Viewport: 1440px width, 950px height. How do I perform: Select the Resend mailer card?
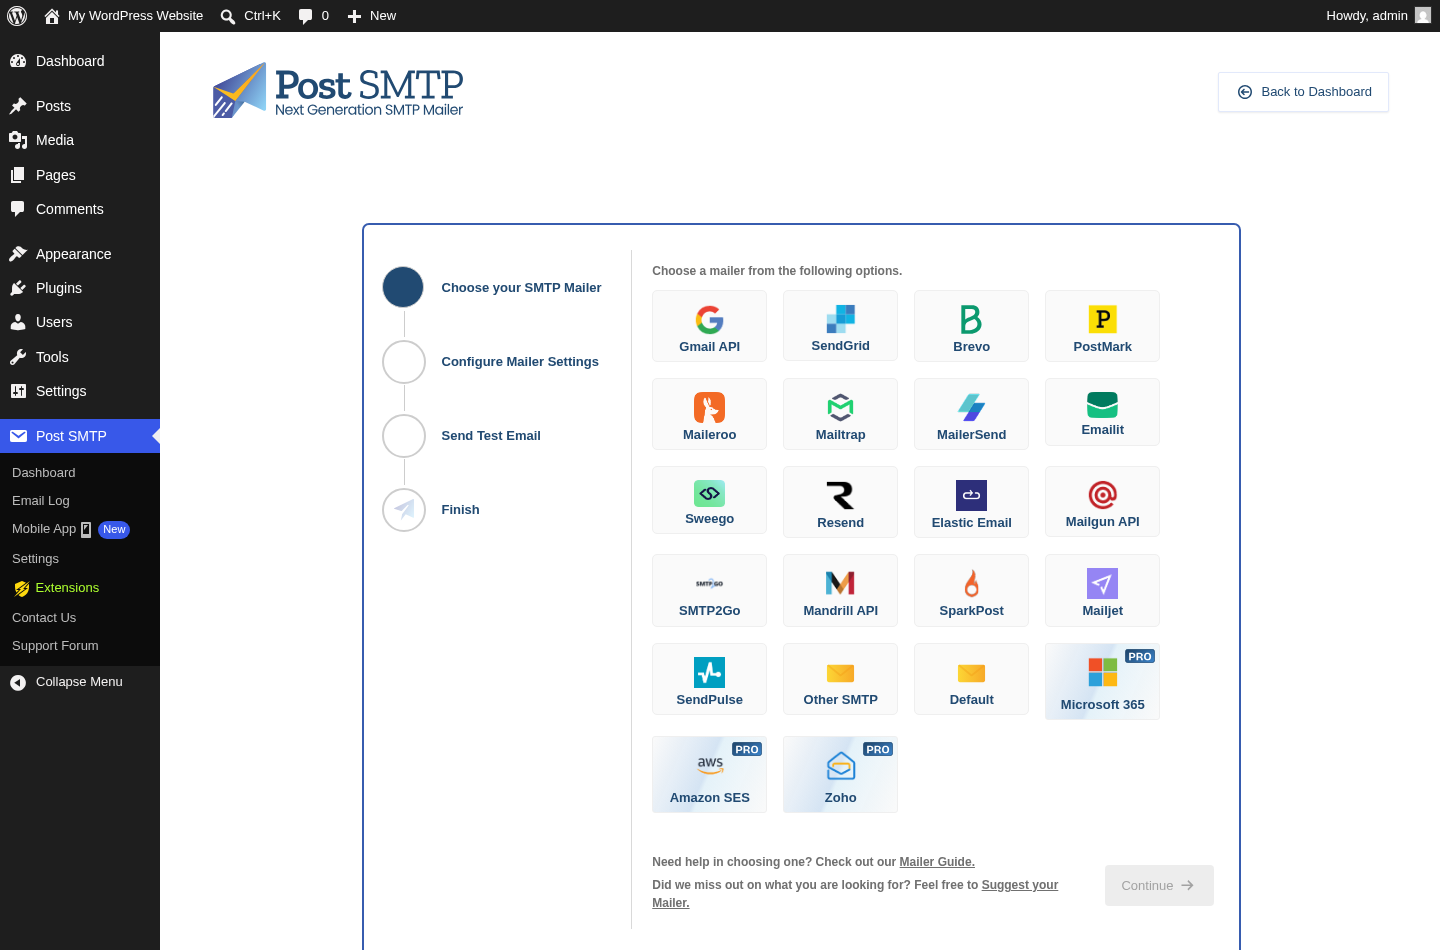[x=840, y=502]
